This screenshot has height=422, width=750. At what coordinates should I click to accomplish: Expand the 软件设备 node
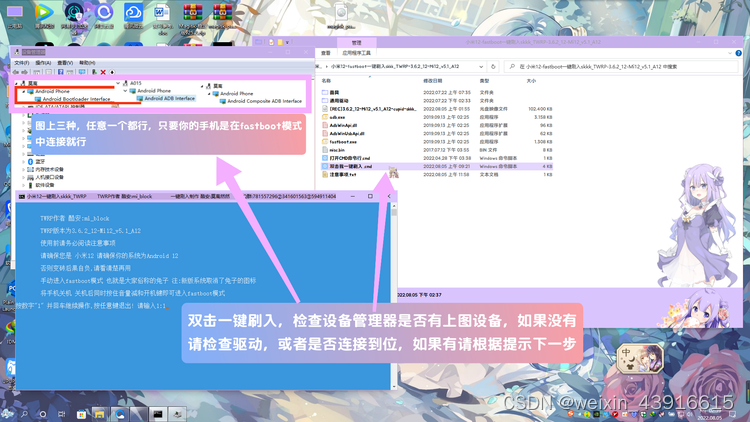pyautogui.click(x=23, y=185)
